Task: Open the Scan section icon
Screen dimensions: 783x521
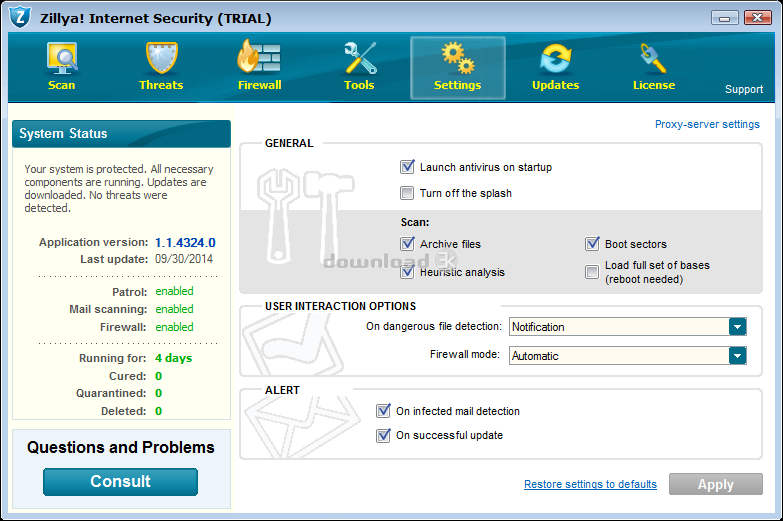Action: click(61, 60)
